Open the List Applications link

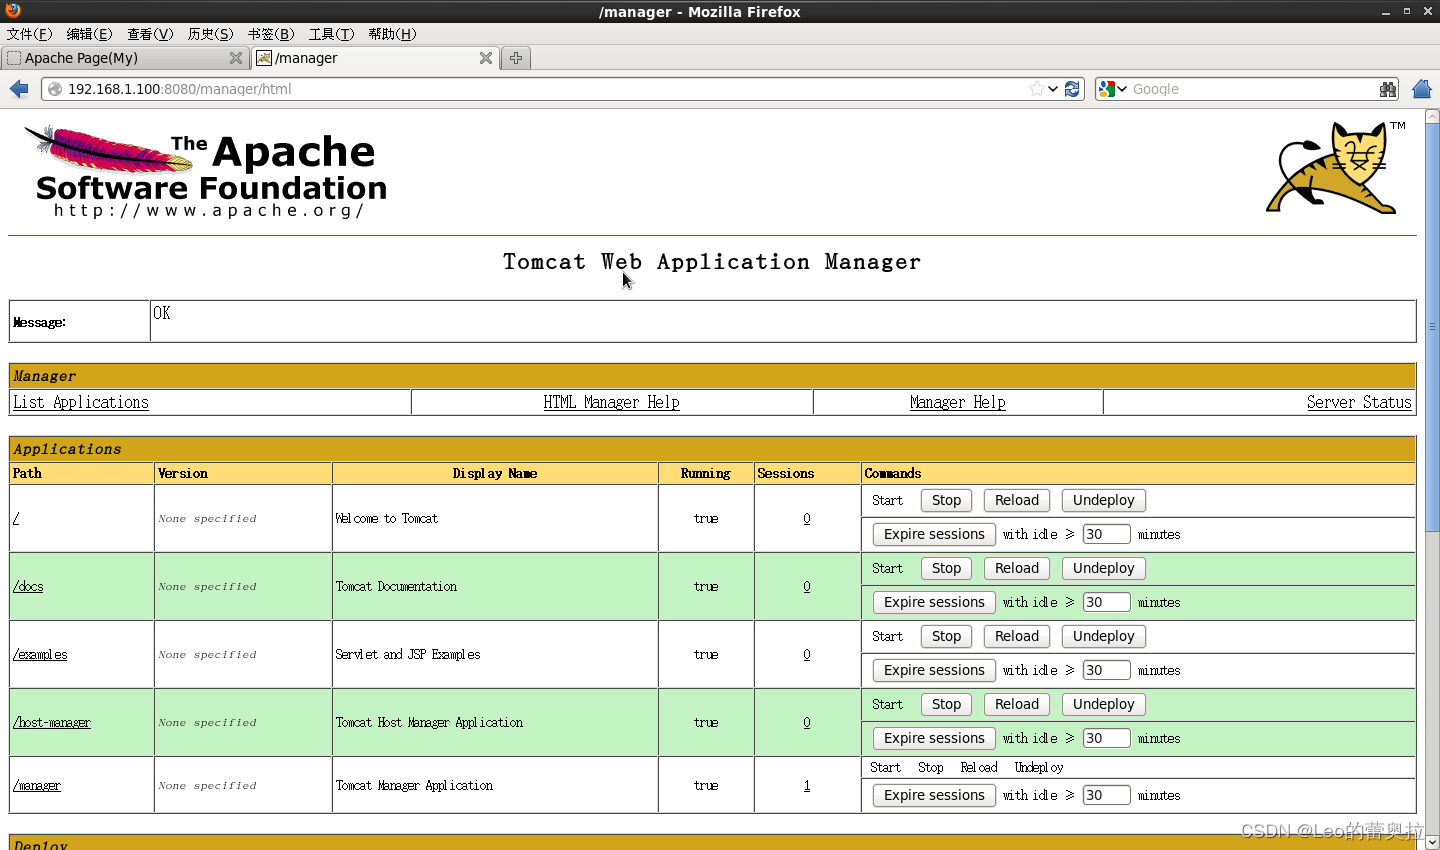(81, 402)
